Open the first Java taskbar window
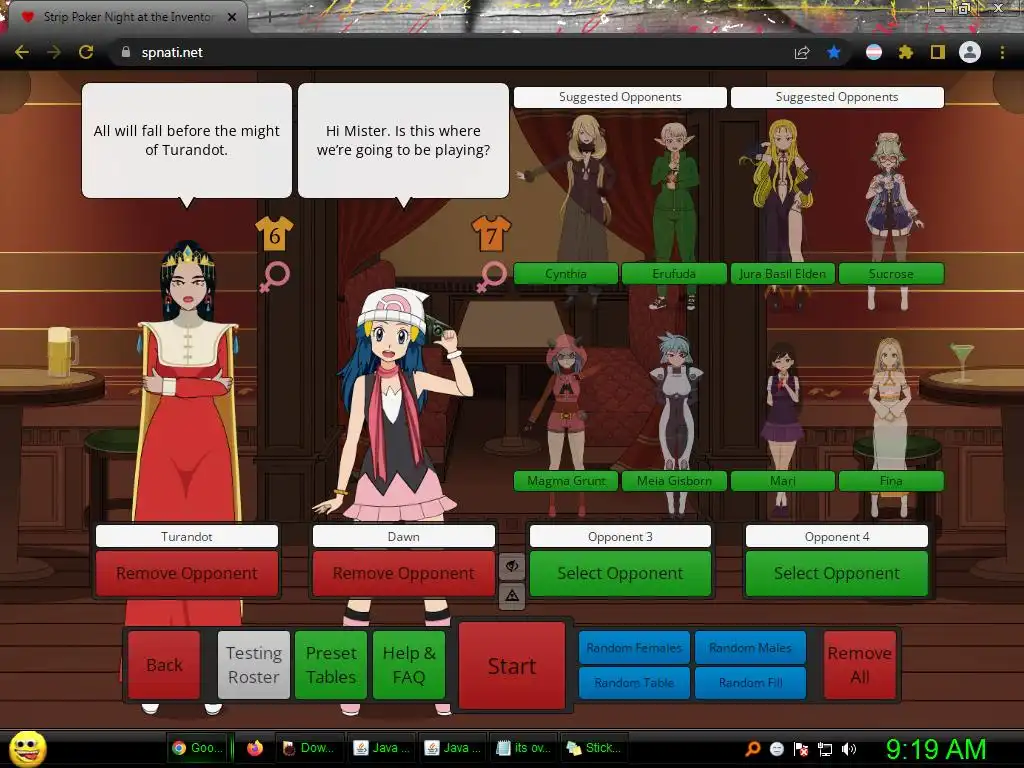Viewport: 1024px width, 768px height. 381,748
